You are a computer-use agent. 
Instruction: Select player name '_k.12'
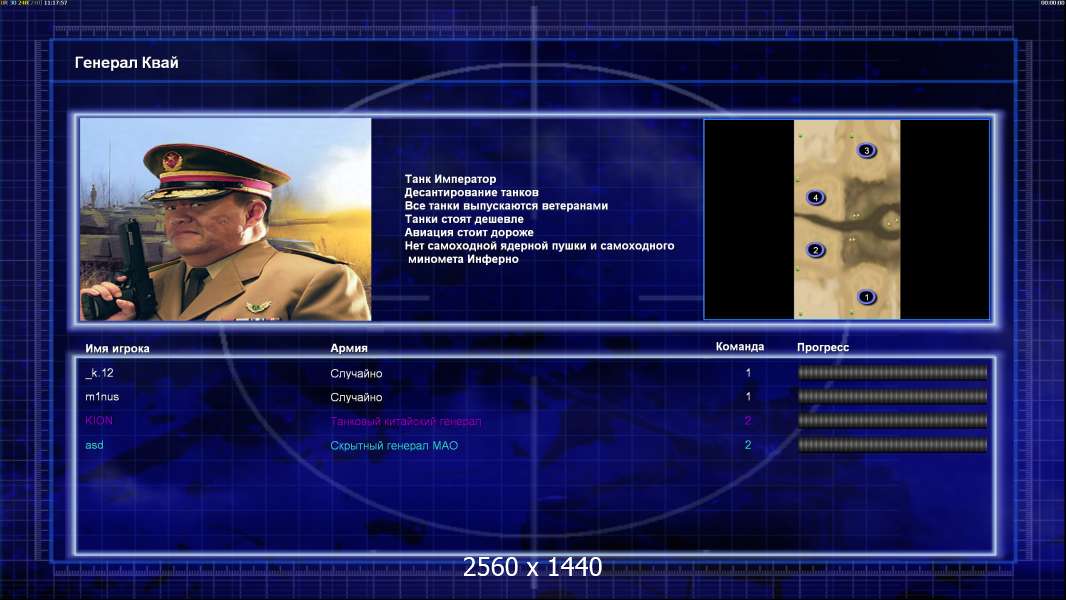tap(99, 373)
